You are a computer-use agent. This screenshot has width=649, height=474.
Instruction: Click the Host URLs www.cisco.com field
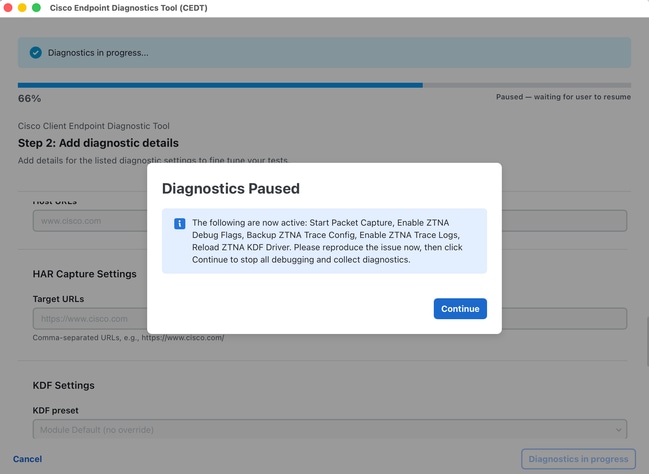point(330,221)
